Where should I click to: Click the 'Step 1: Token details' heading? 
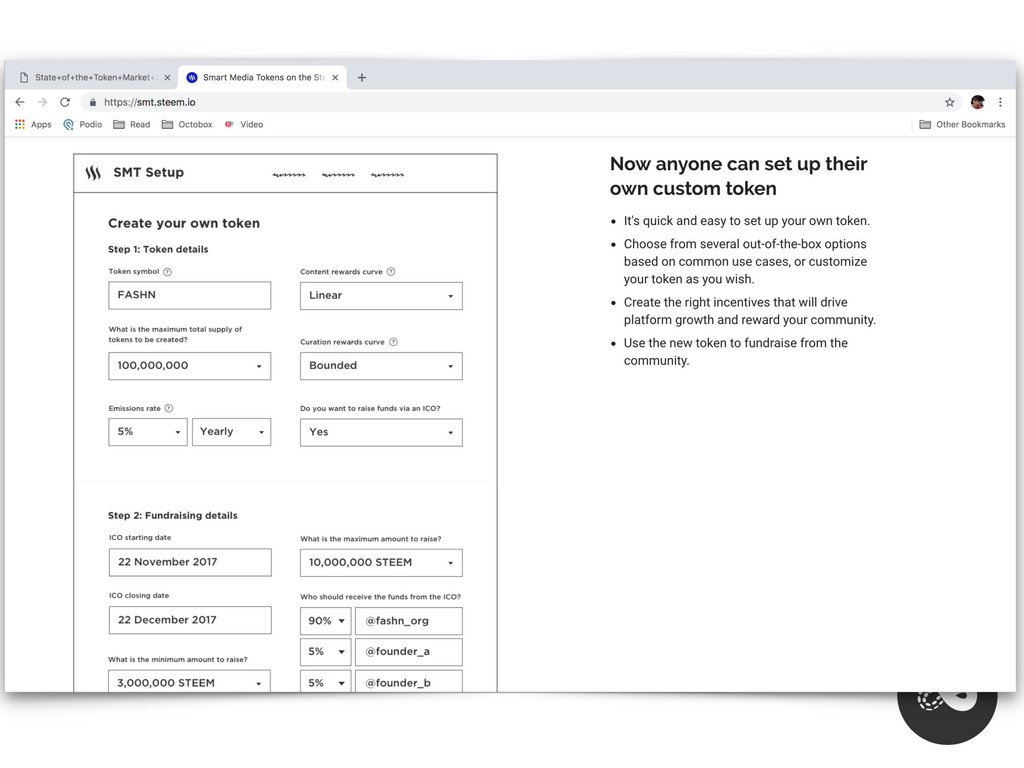coord(158,249)
